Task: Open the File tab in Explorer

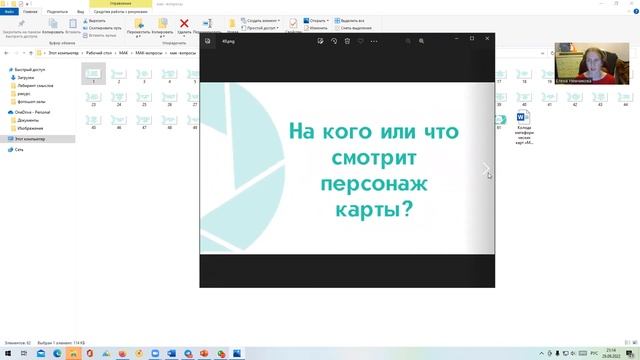Action: point(9,12)
